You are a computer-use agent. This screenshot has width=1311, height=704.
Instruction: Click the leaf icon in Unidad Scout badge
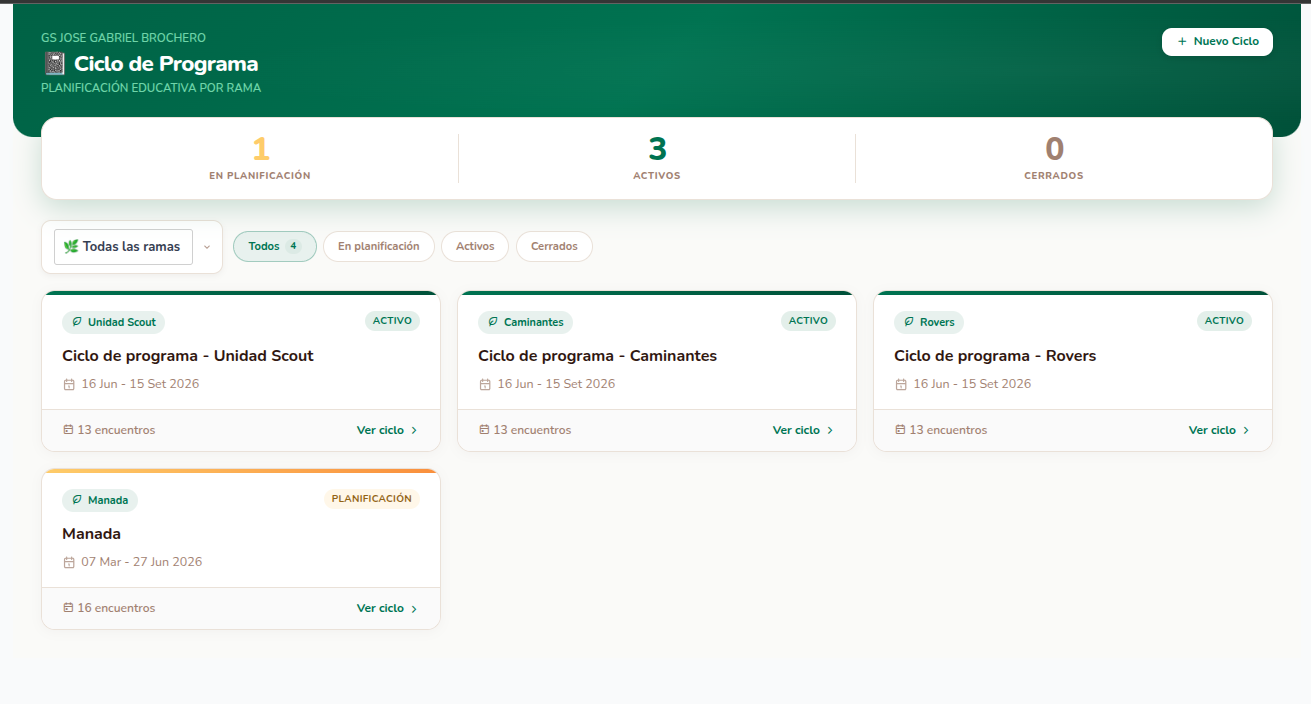point(77,322)
